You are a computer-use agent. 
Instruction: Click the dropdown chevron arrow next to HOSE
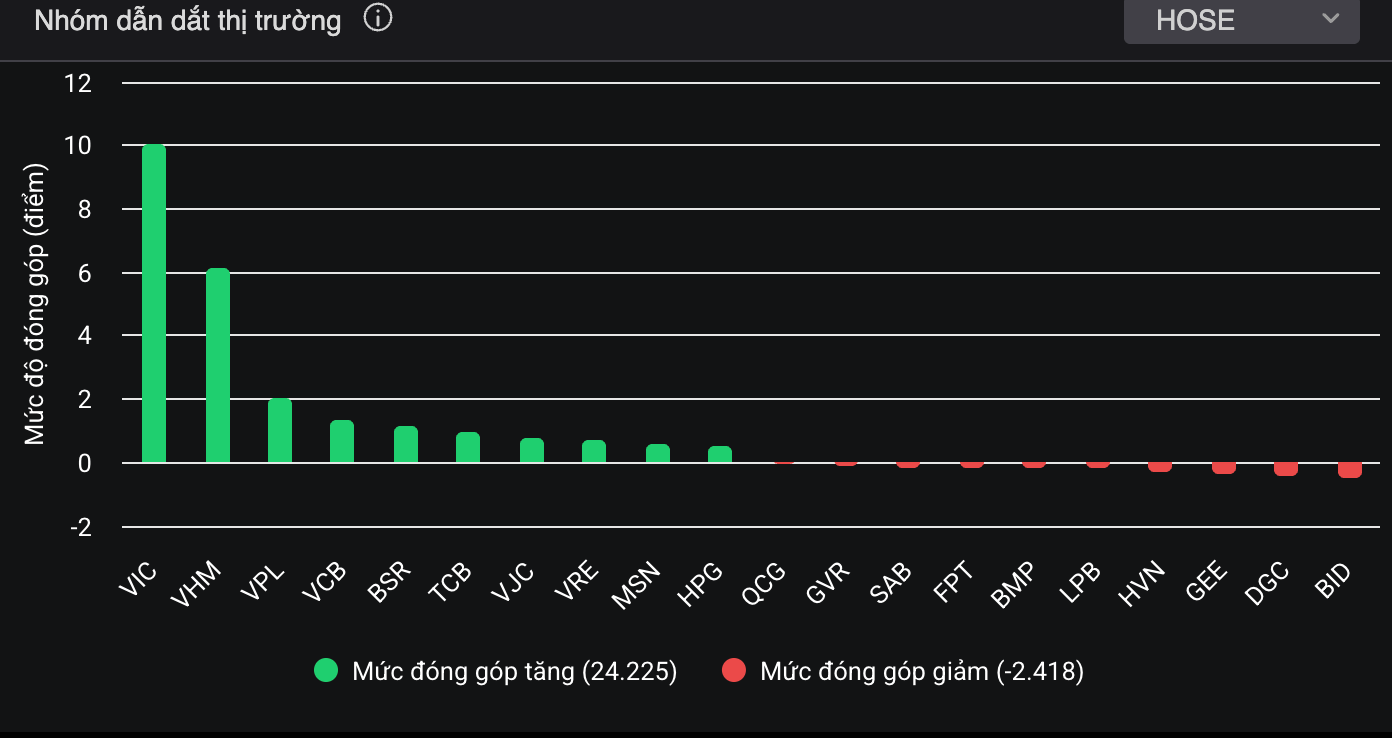[x=1330, y=19]
